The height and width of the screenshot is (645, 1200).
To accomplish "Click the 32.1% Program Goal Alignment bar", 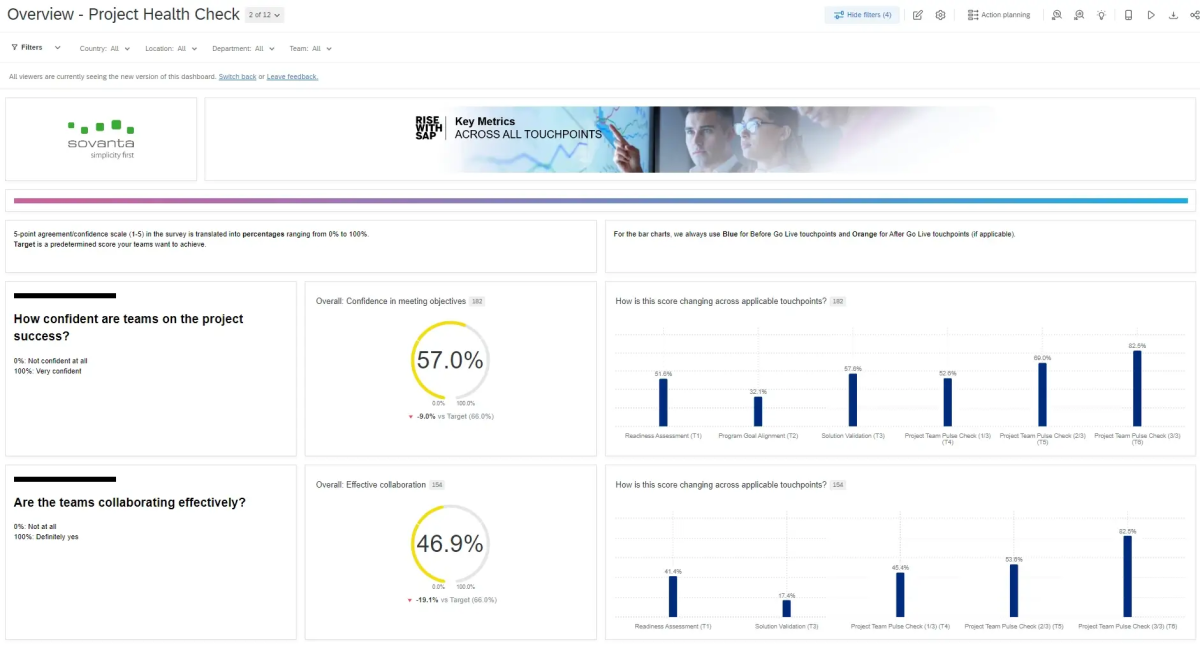I will coord(758,411).
